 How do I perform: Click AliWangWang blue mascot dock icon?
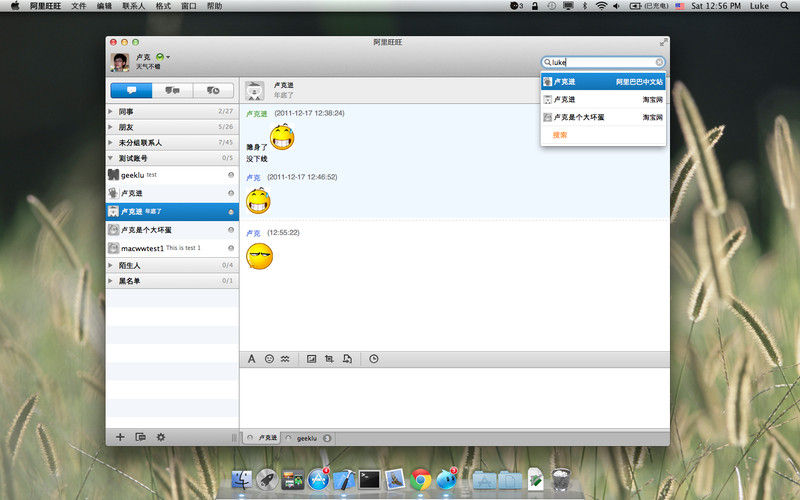[x=446, y=480]
